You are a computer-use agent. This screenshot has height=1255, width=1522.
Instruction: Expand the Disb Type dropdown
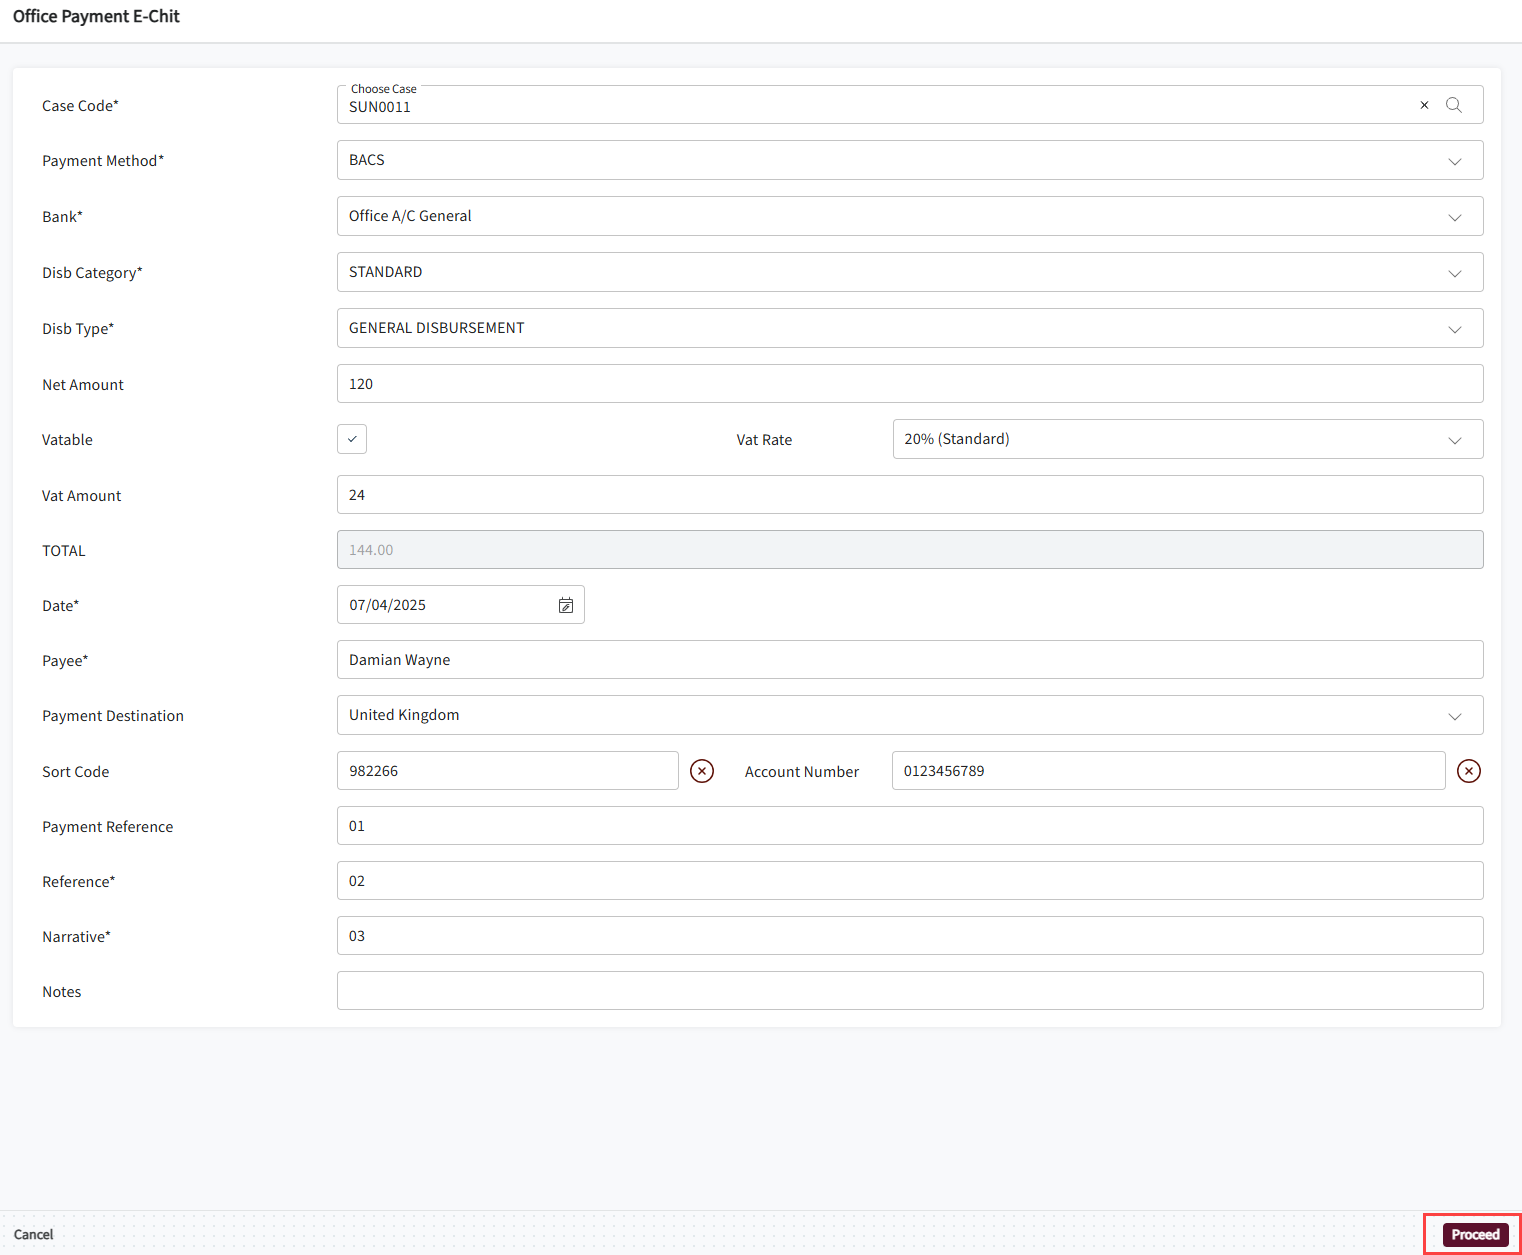910,328
